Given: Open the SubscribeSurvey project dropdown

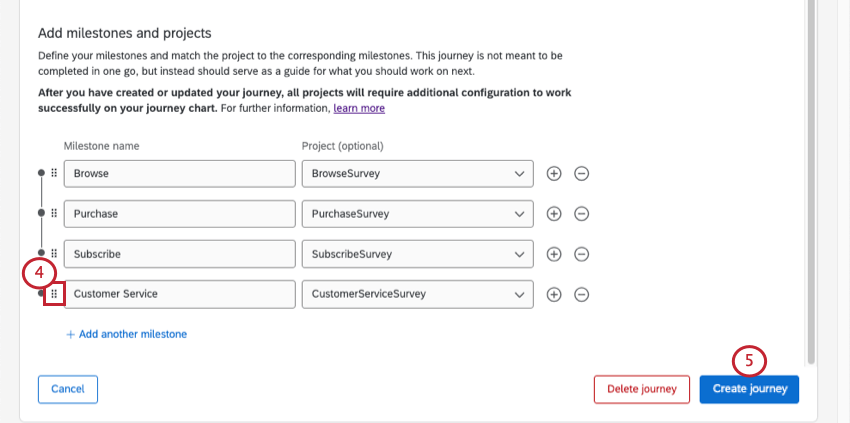Looking at the screenshot, I should point(417,254).
